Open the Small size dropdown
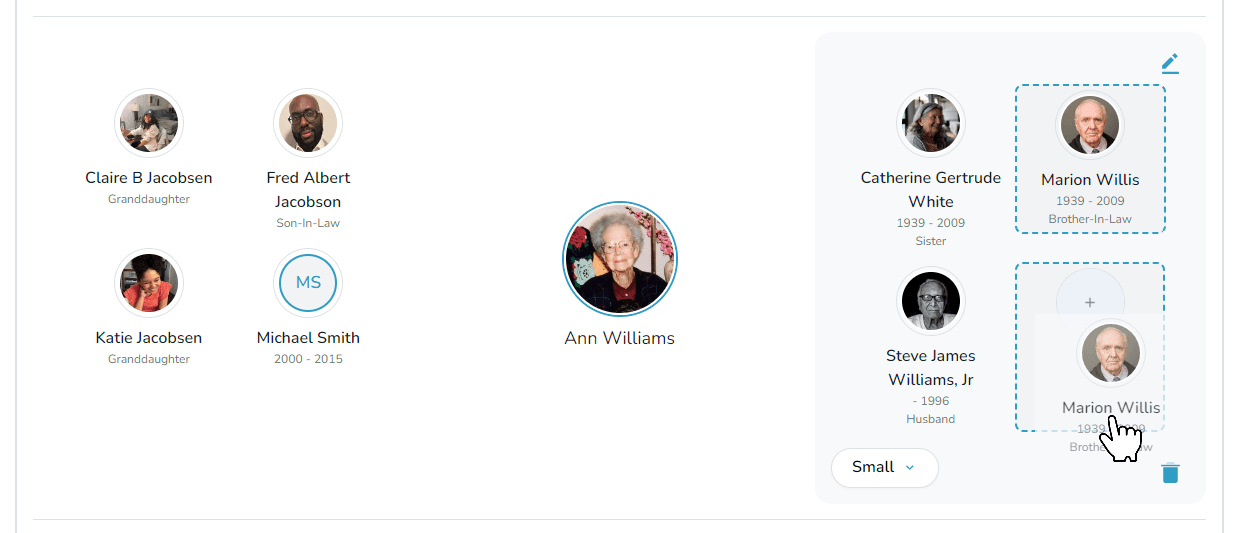 [884, 467]
